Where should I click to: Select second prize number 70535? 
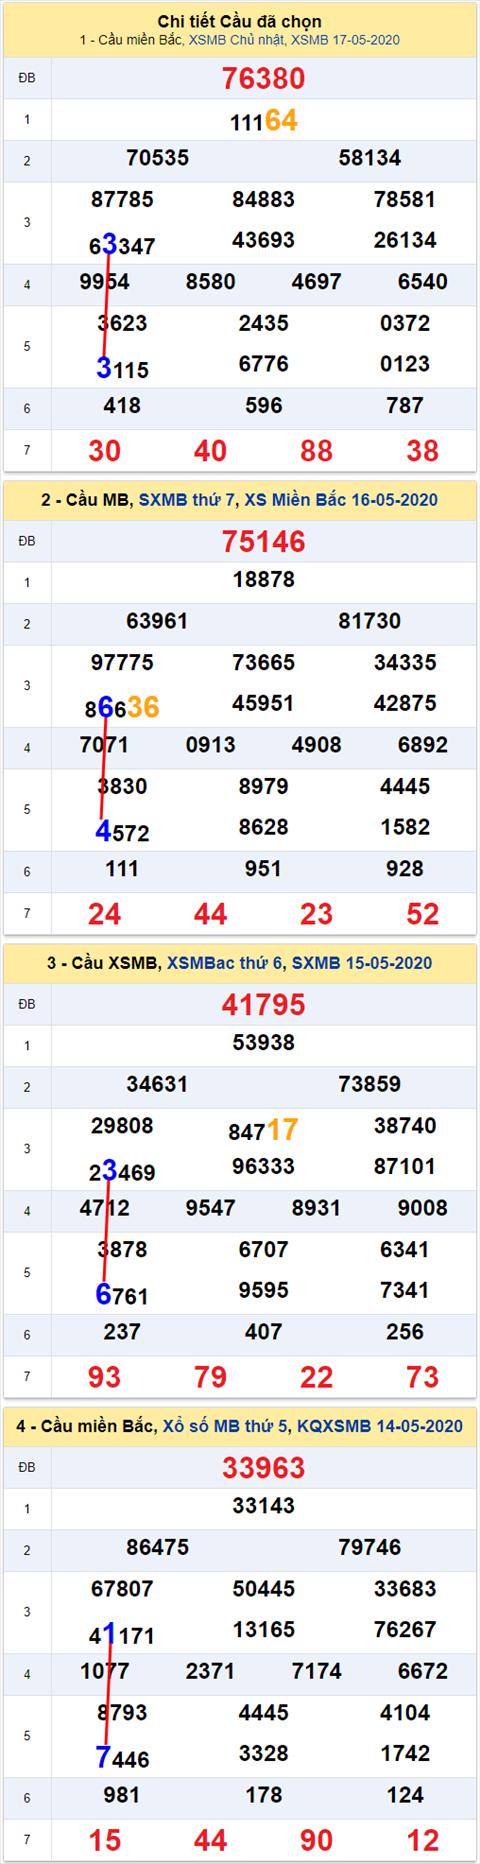158,158
